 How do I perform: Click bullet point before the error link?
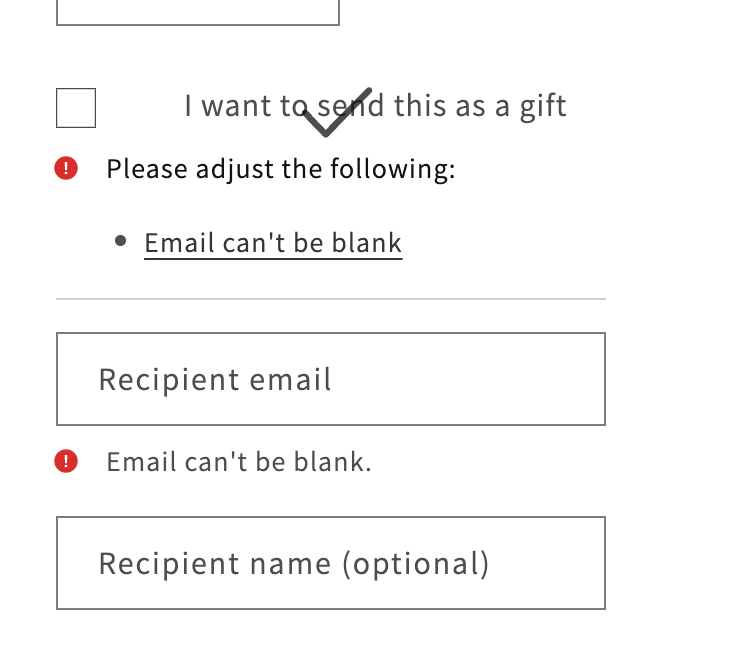121,241
